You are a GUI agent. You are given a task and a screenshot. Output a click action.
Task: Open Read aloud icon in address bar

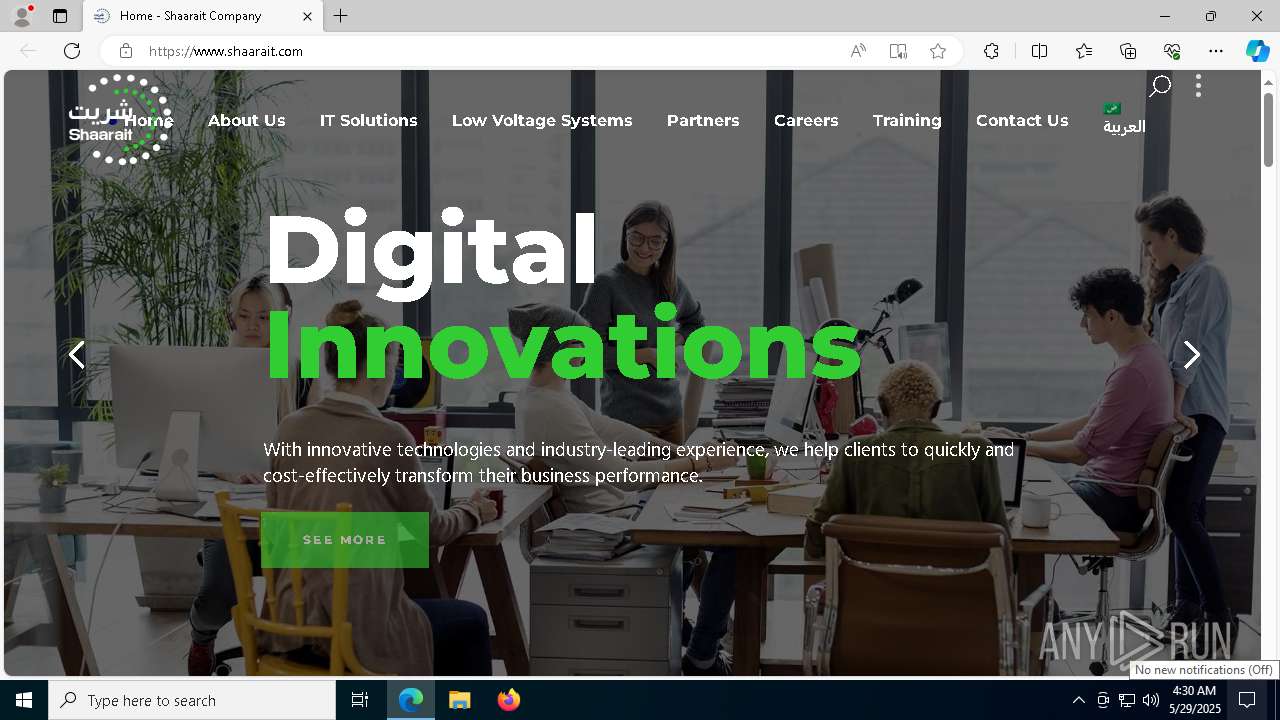click(858, 51)
